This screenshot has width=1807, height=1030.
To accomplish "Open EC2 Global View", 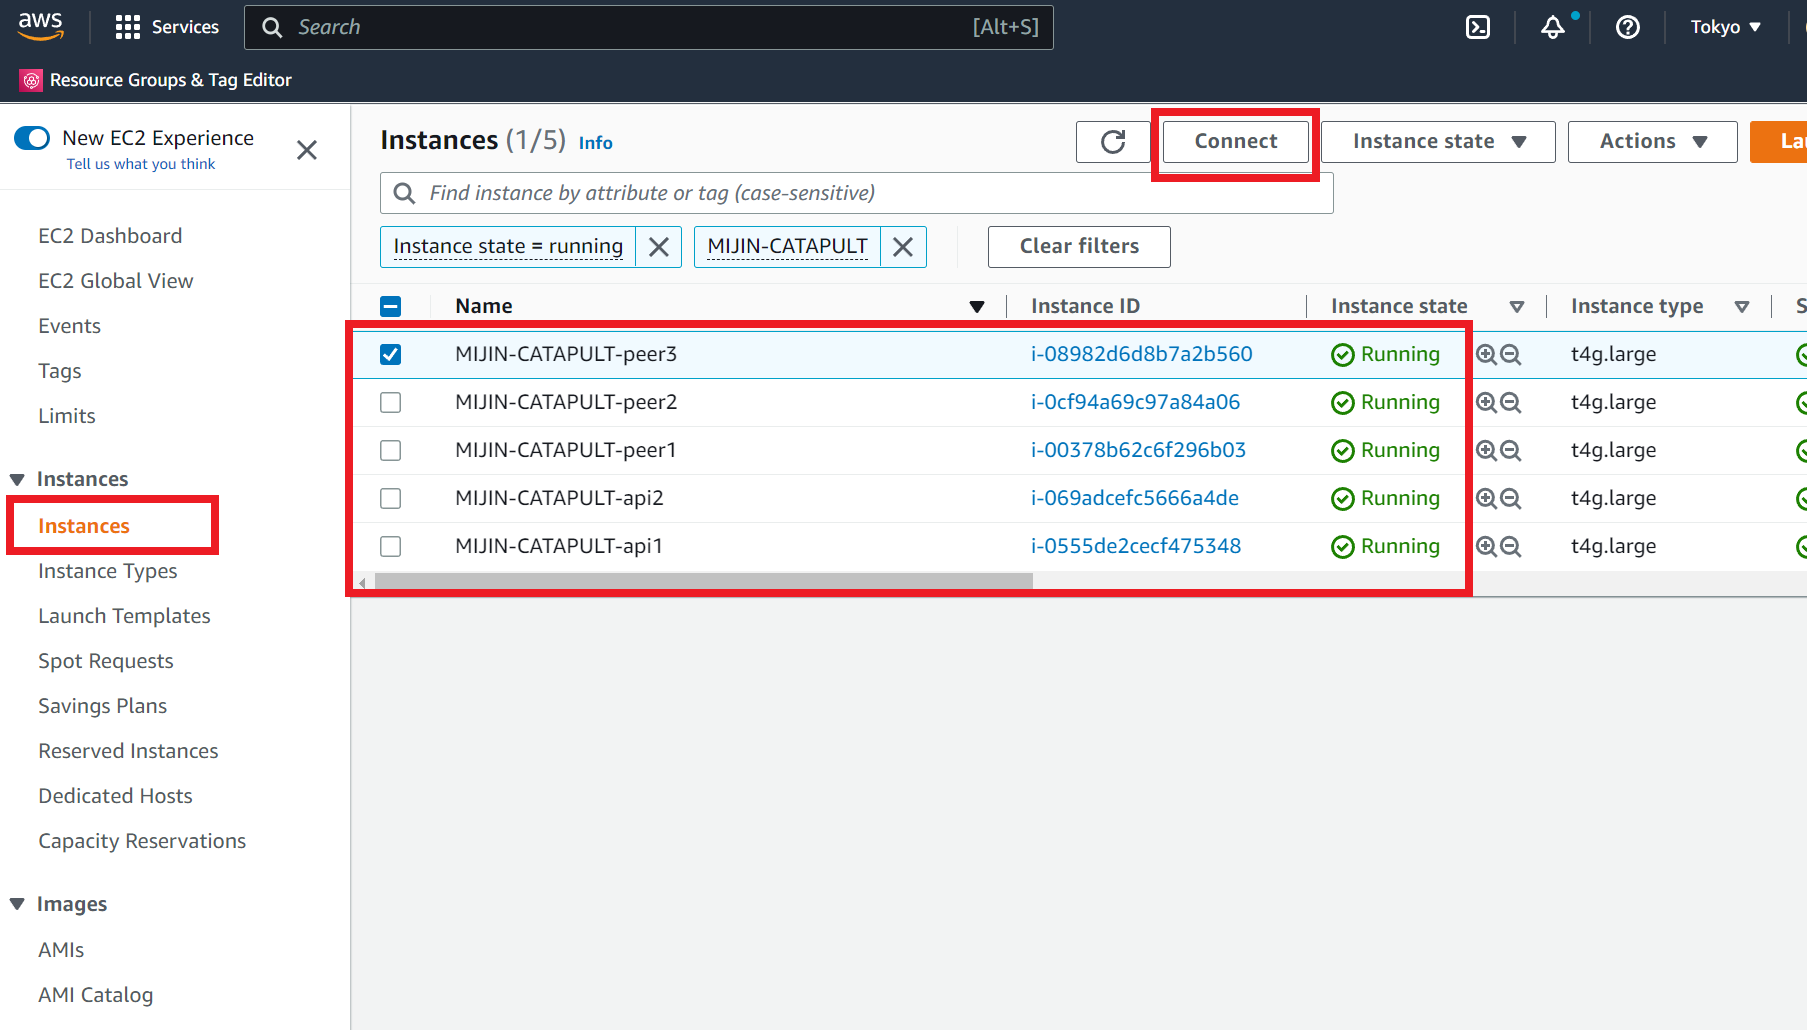I will 116,281.
